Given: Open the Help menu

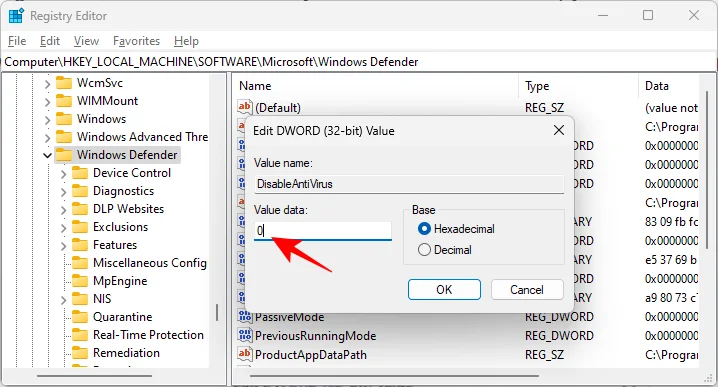Looking at the screenshot, I should (x=186, y=41).
